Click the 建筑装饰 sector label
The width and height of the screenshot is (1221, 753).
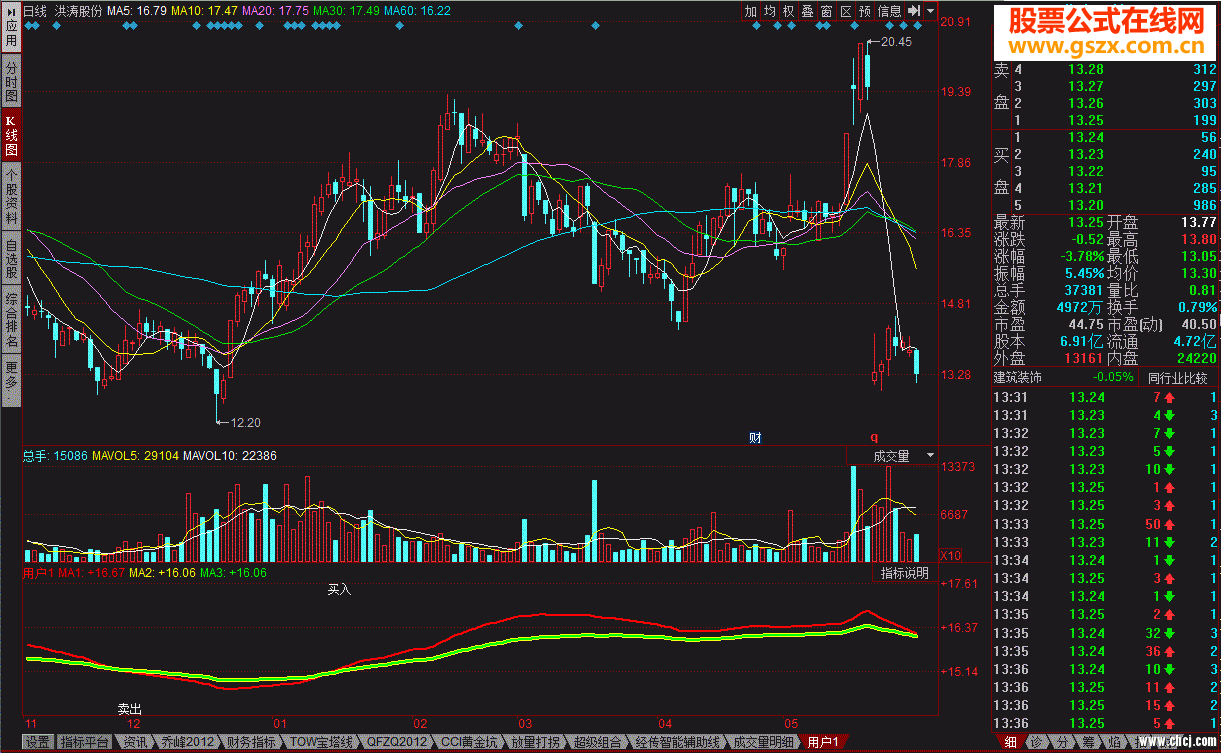(x=1017, y=378)
